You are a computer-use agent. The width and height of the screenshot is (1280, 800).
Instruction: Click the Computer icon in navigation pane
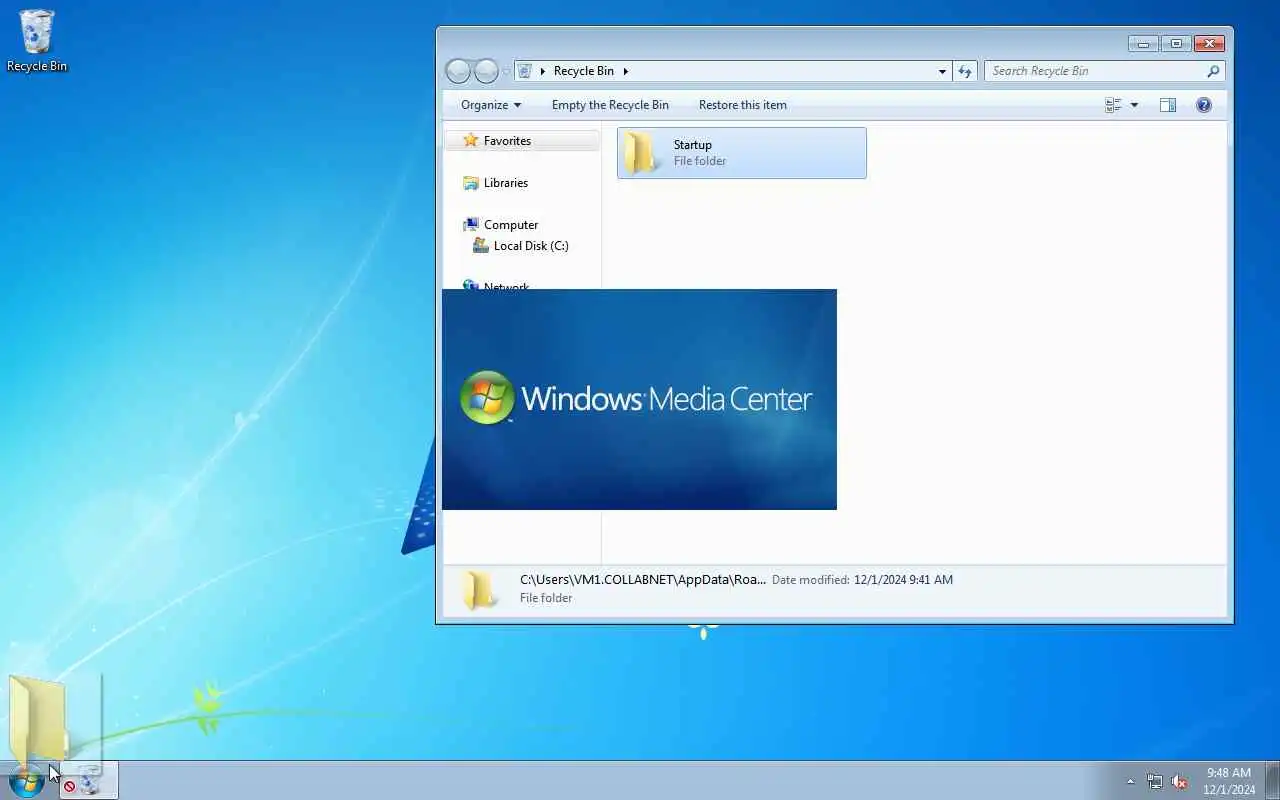(471, 225)
